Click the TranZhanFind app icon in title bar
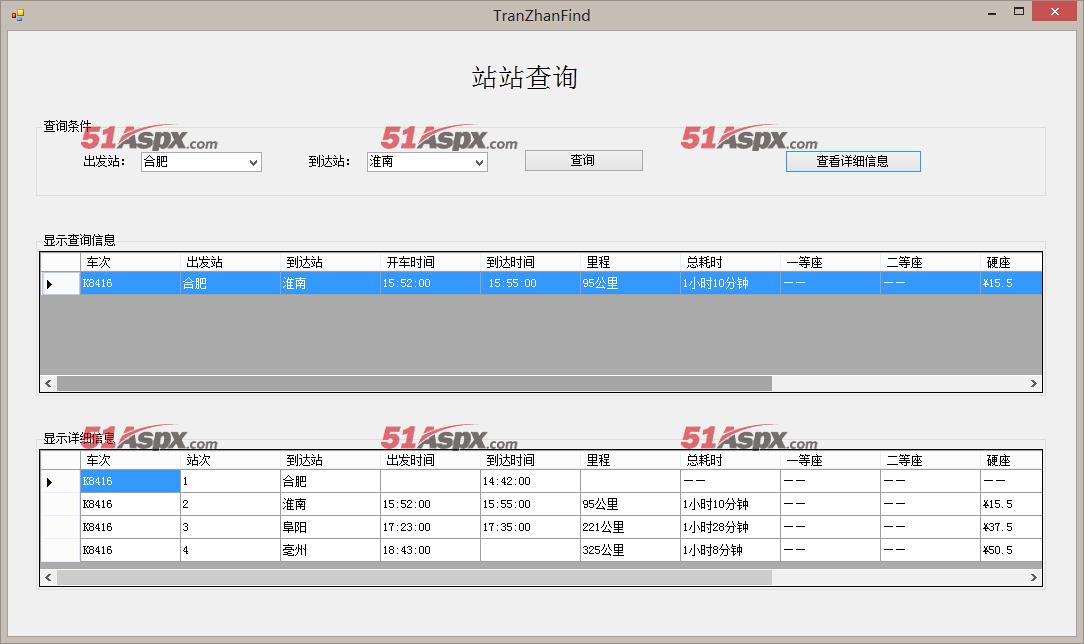 pyautogui.click(x=17, y=15)
